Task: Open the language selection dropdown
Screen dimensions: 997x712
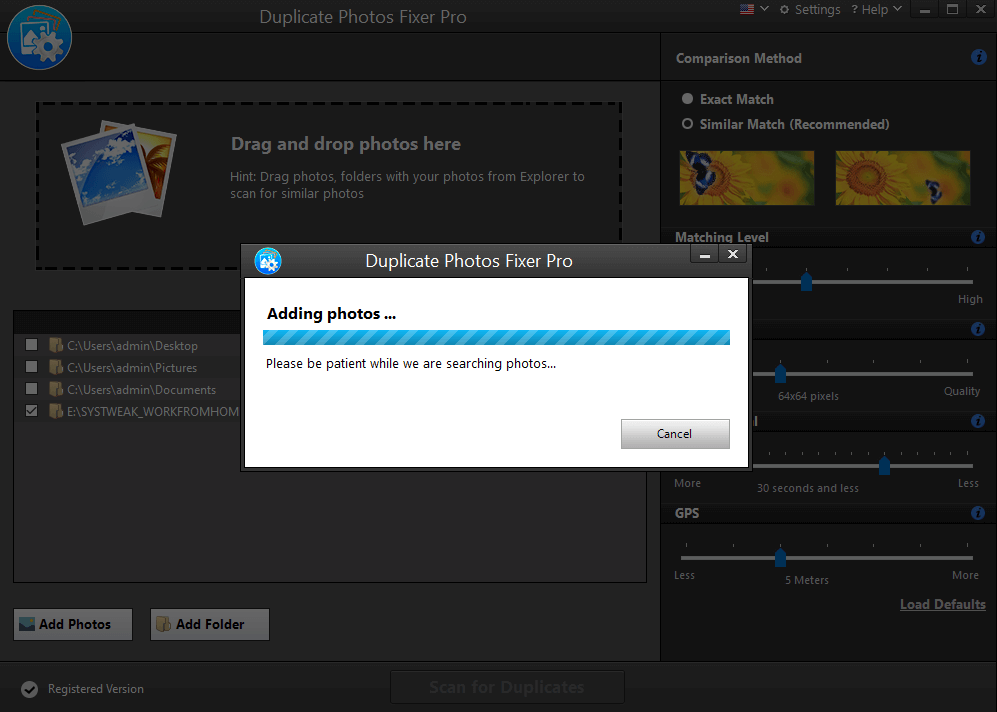Action: (763, 8)
